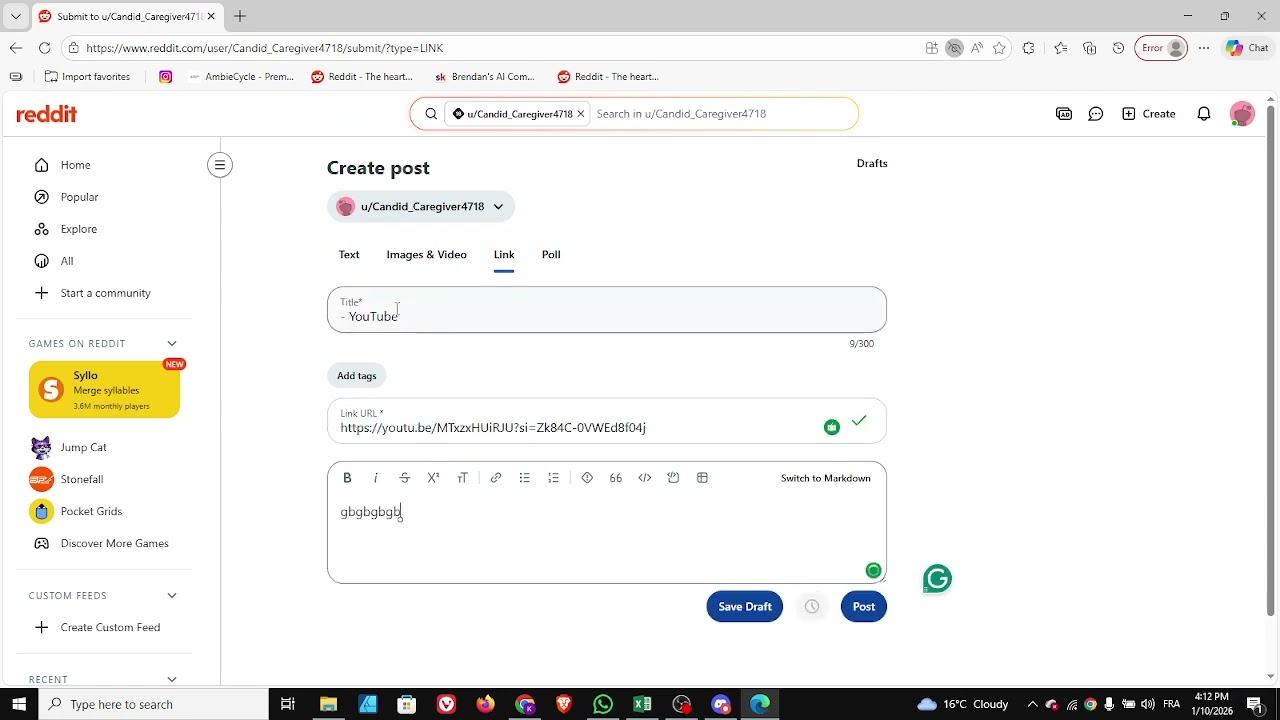Open the user avatar menu
The width and height of the screenshot is (1280, 720).
click(x=1242, y=114)
